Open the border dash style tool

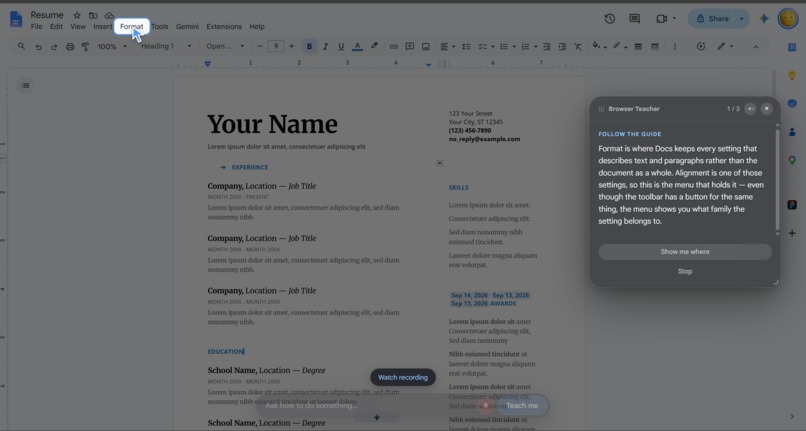click(x=654, y=47)
